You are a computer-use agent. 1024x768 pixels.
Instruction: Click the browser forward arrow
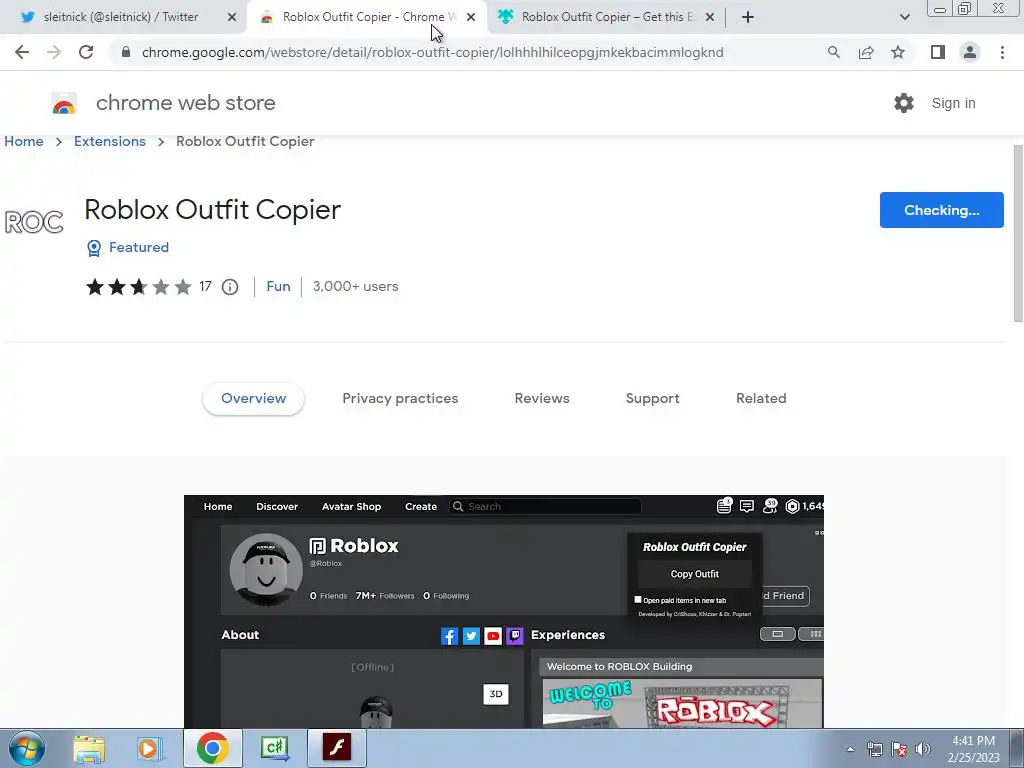54,52
